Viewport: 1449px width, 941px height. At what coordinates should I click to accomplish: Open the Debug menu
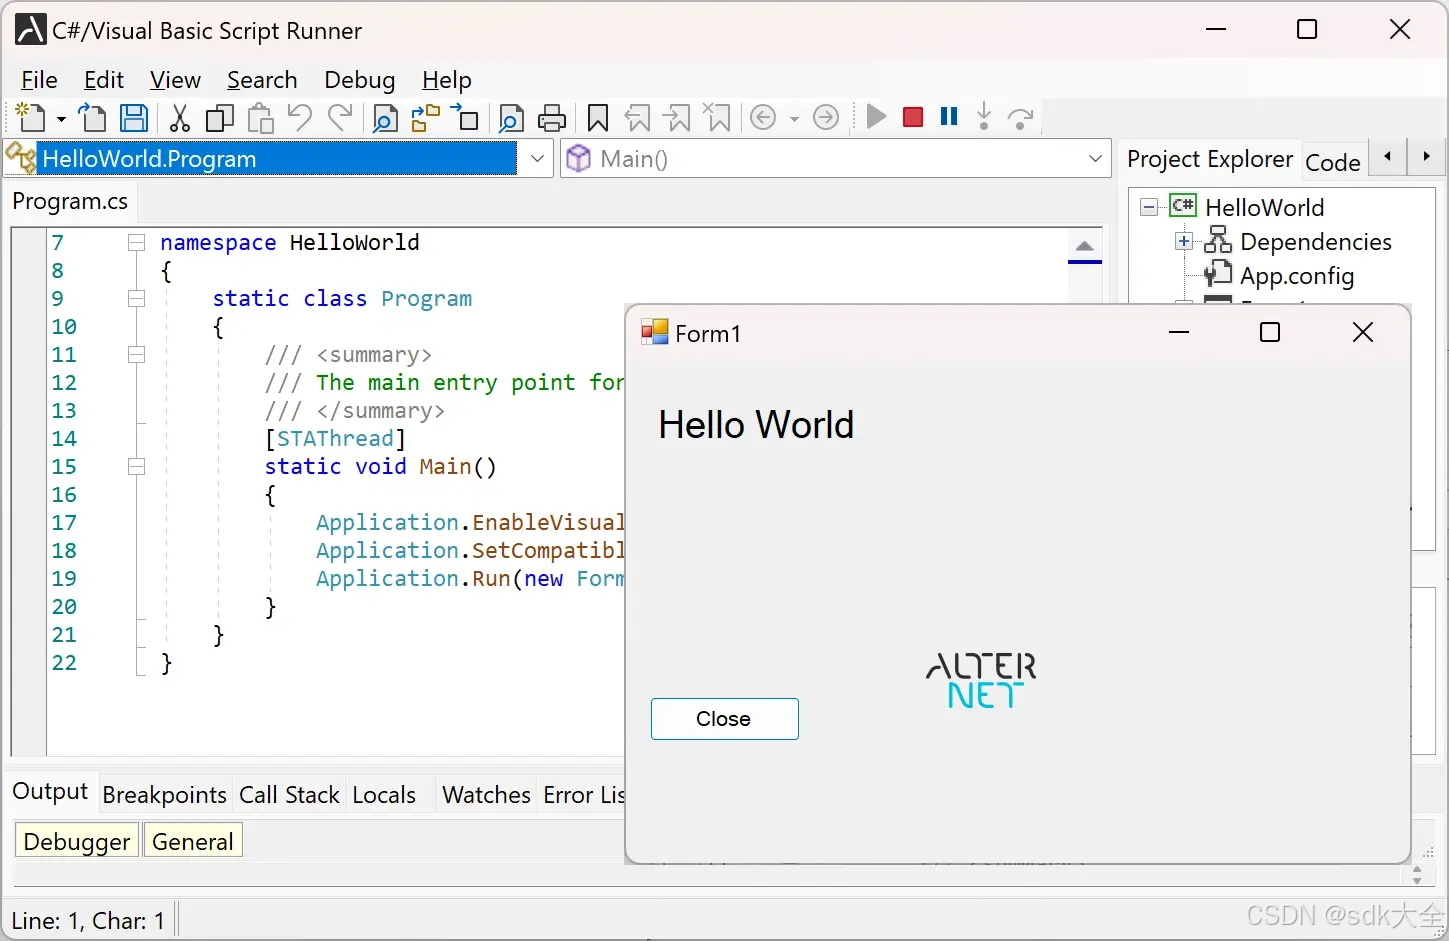click(359, 80)
